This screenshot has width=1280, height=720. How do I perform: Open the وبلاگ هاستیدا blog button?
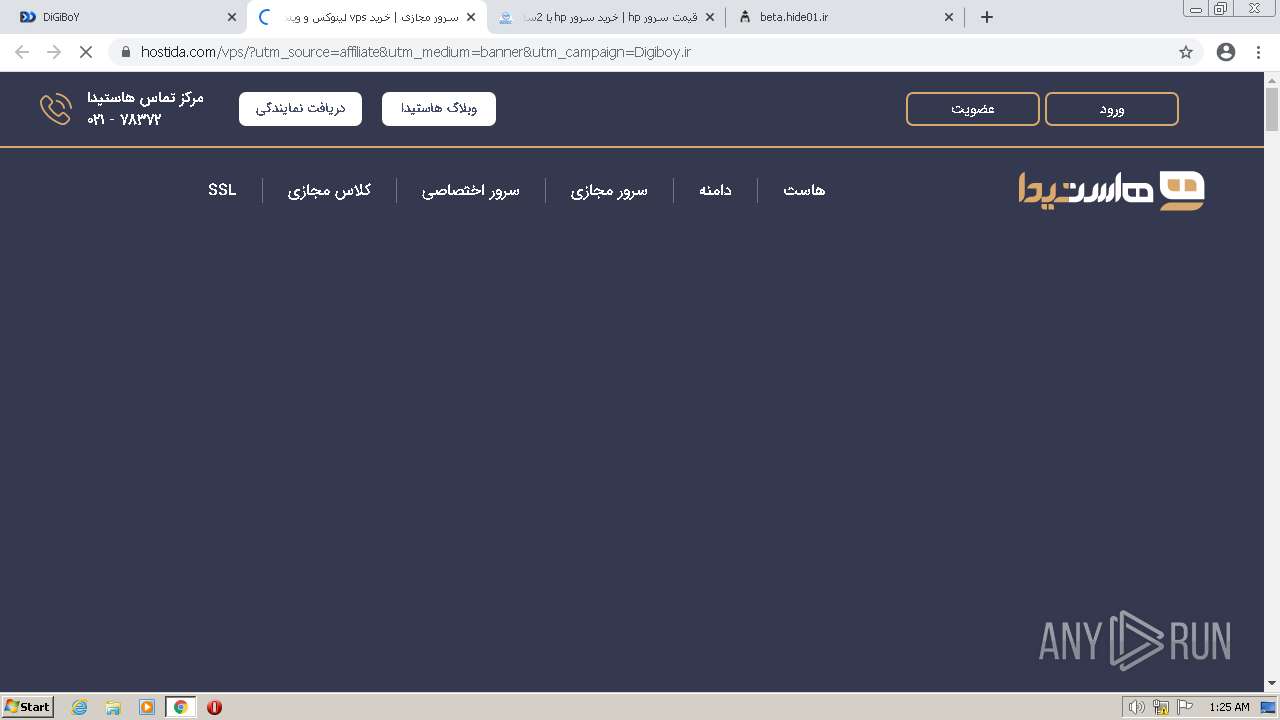tap(439, 109)
